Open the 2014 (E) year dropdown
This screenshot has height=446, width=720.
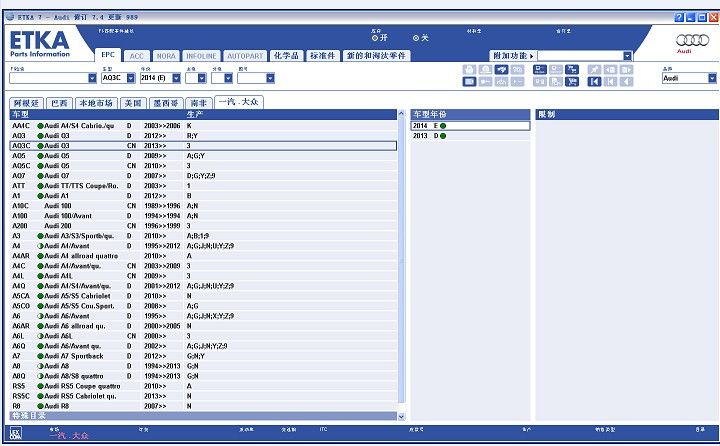pyautogui.click(x=176, y=79)
